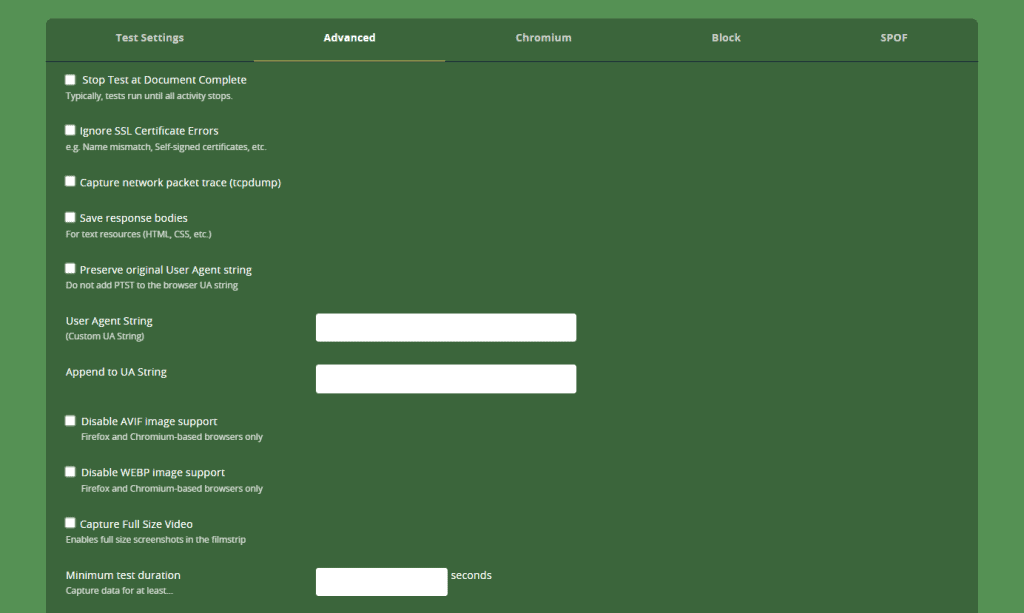Click 'Capture network packet trace (tcpdump)' label
The width and height of the screenshot is (1024, 613).
point(180,183)
